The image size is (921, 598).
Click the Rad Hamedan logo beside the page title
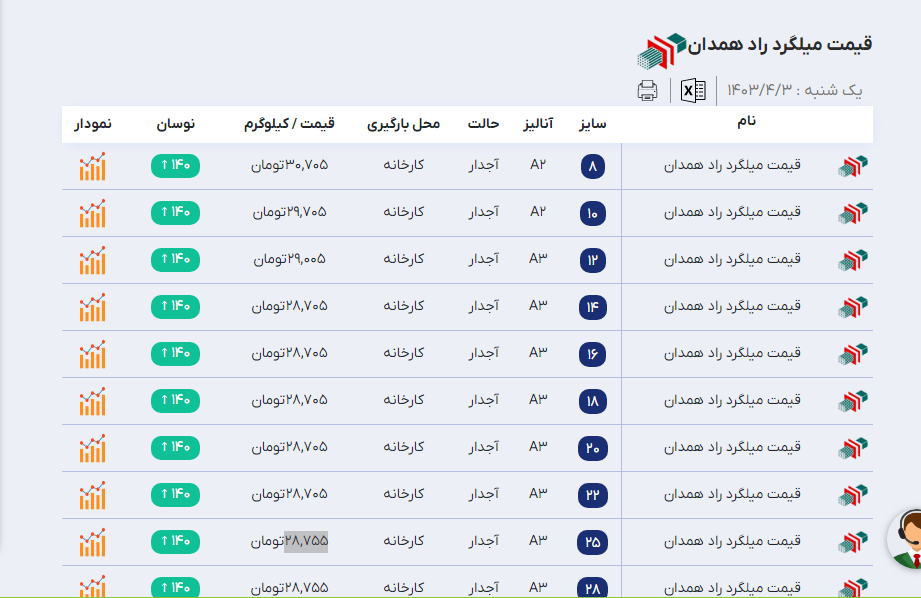pyautogui.click(x=663, y=49)
